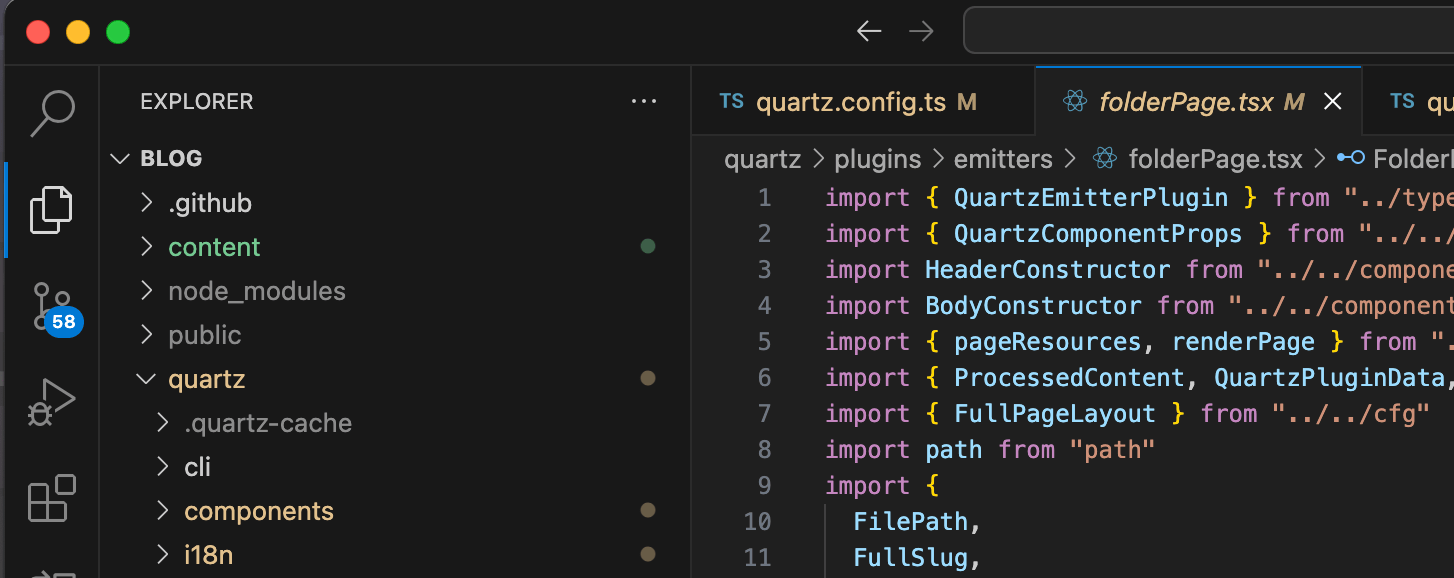Image resolution: width=1454 pixels, height=578 pixels.
Task: Go forward with the right arrow
Action: coord(921,32)
